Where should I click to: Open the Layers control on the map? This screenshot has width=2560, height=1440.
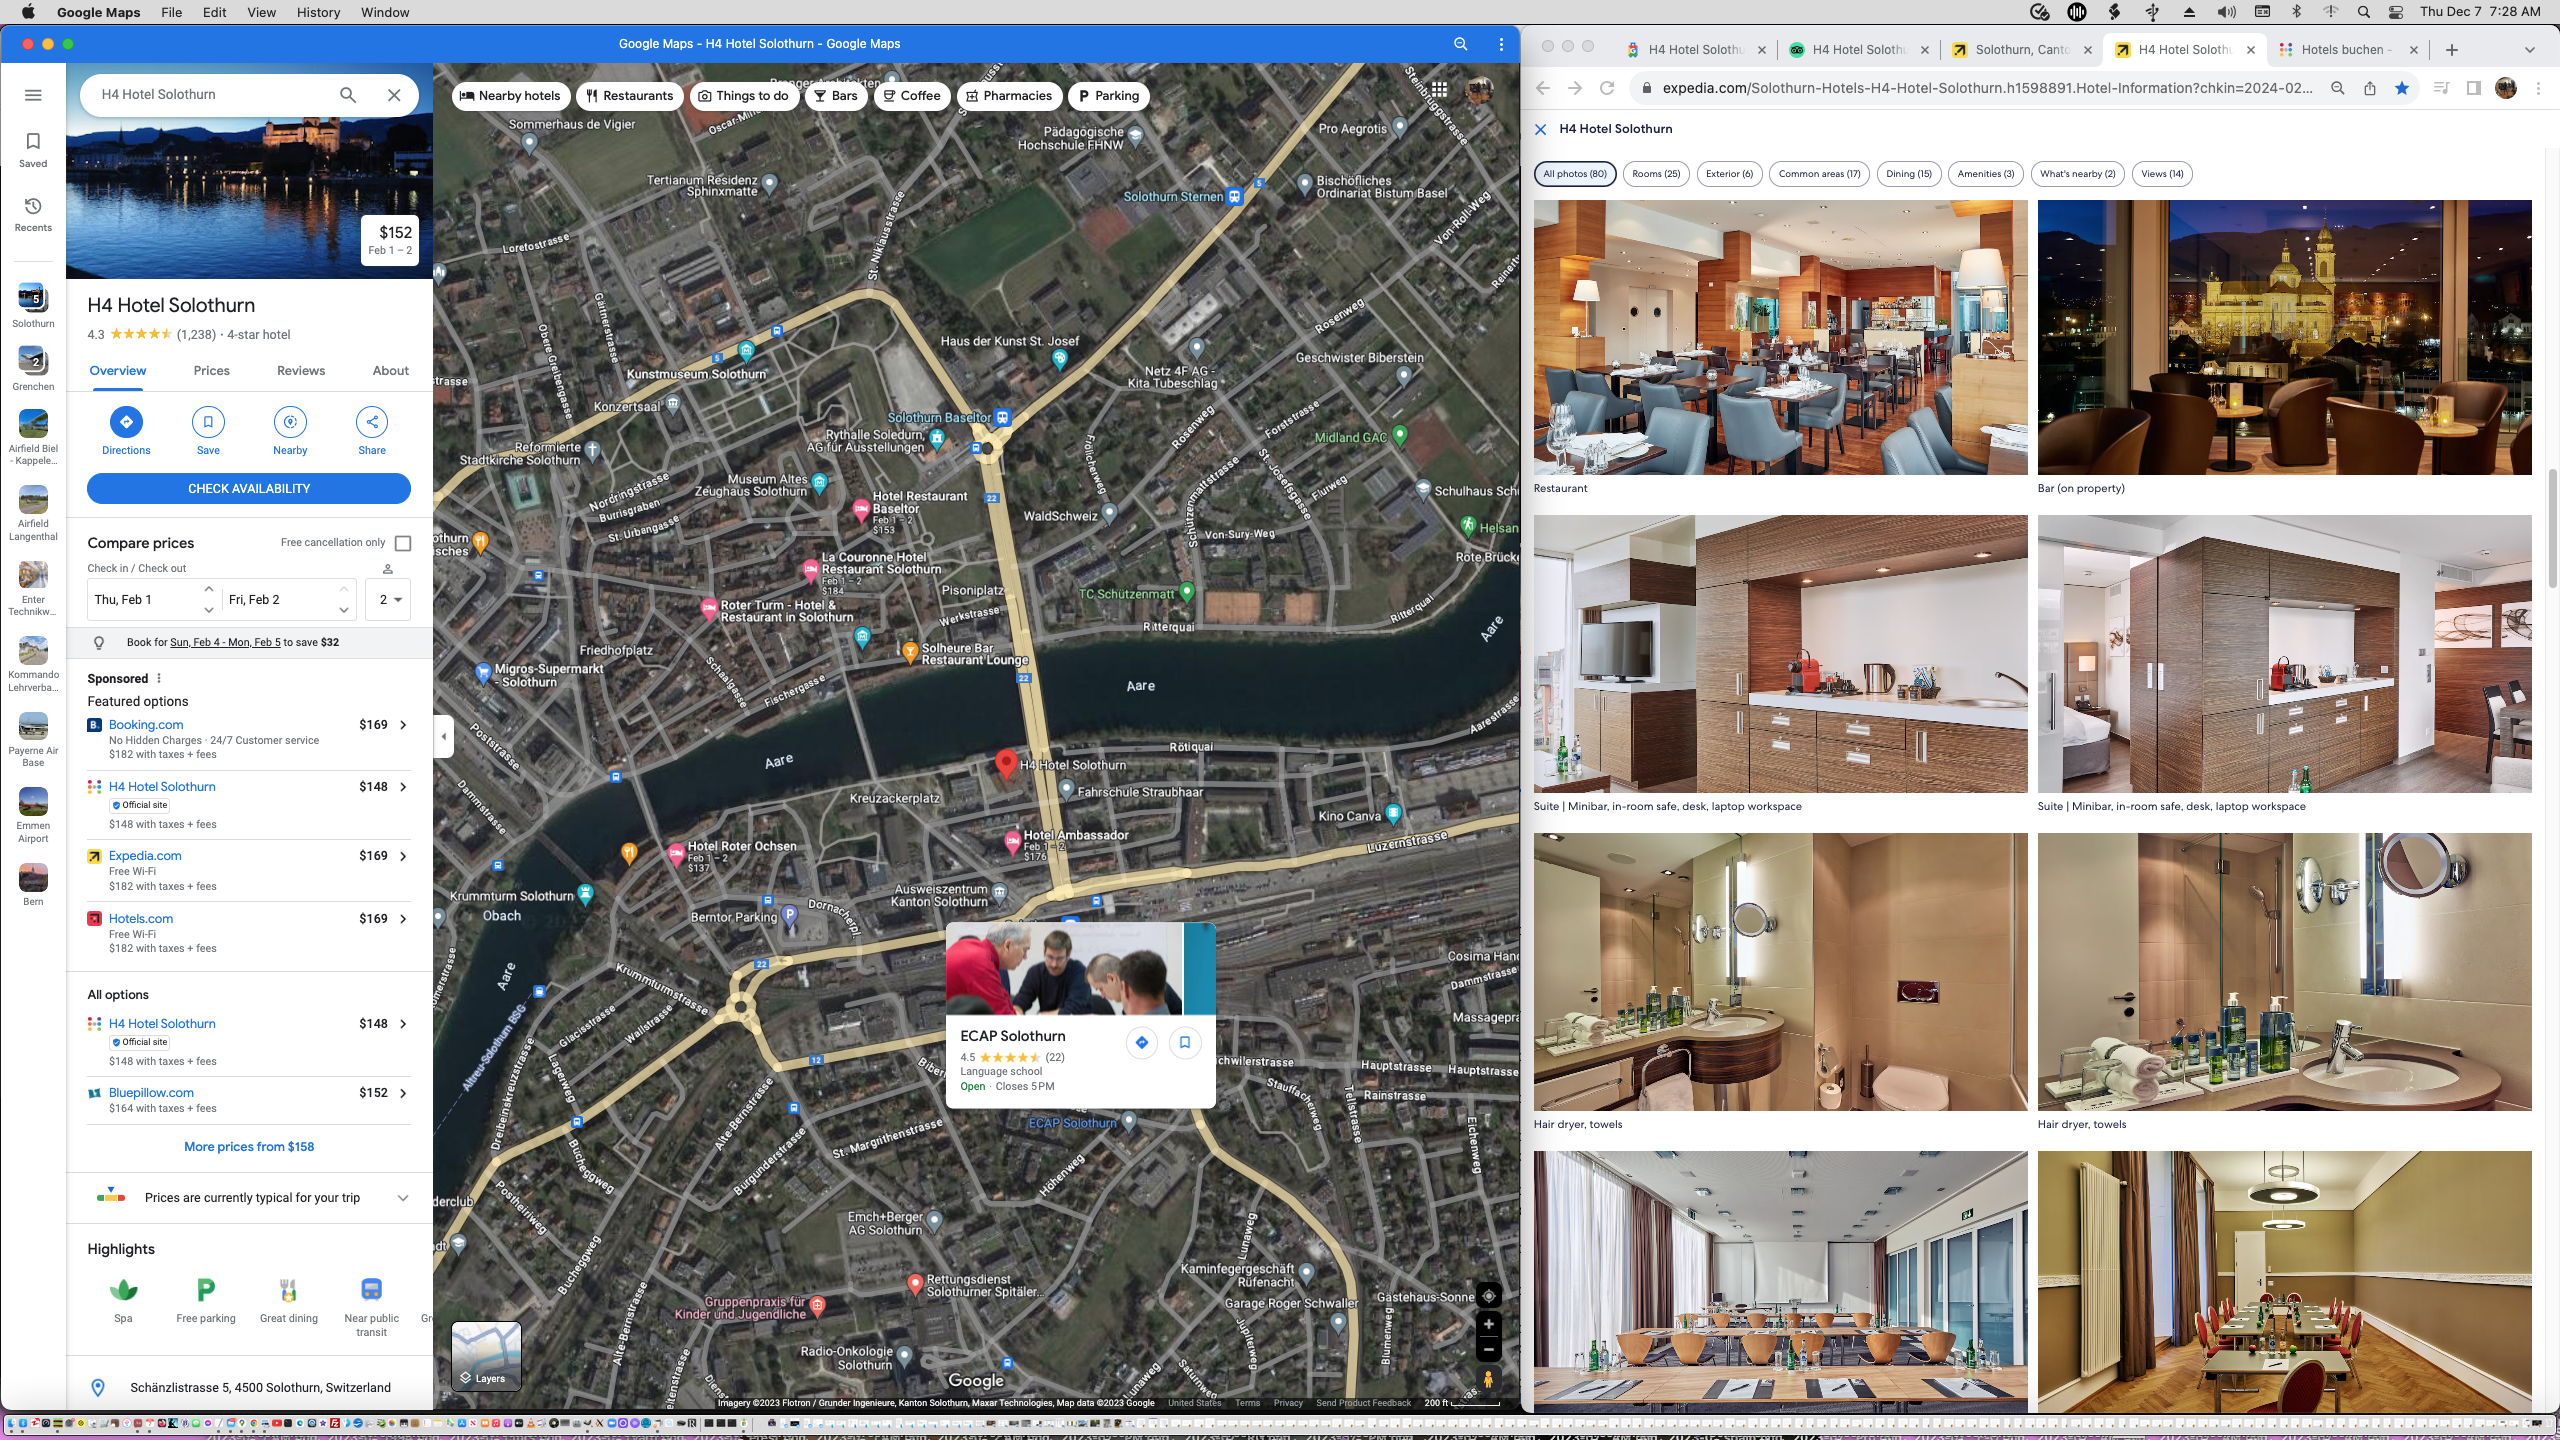click(x=487, y=1357)
